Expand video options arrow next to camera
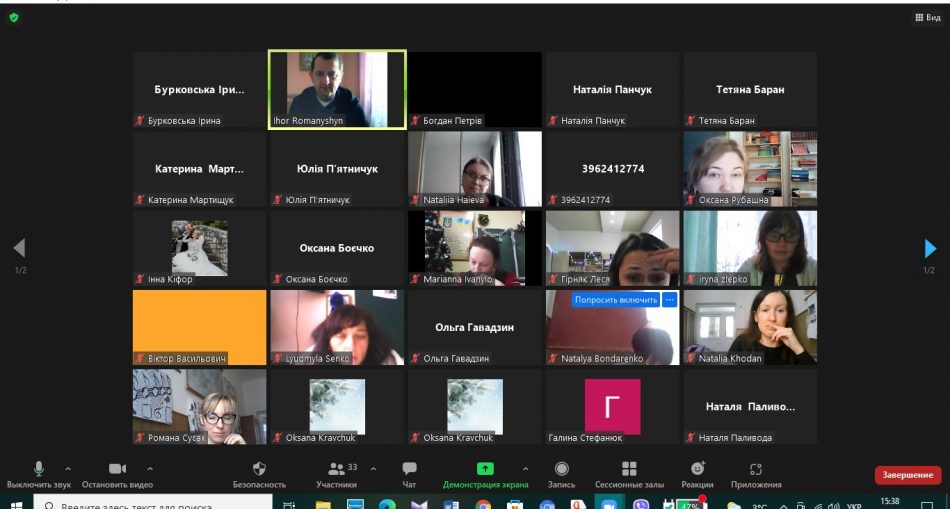The image size is (950, 509). point(150,468)
